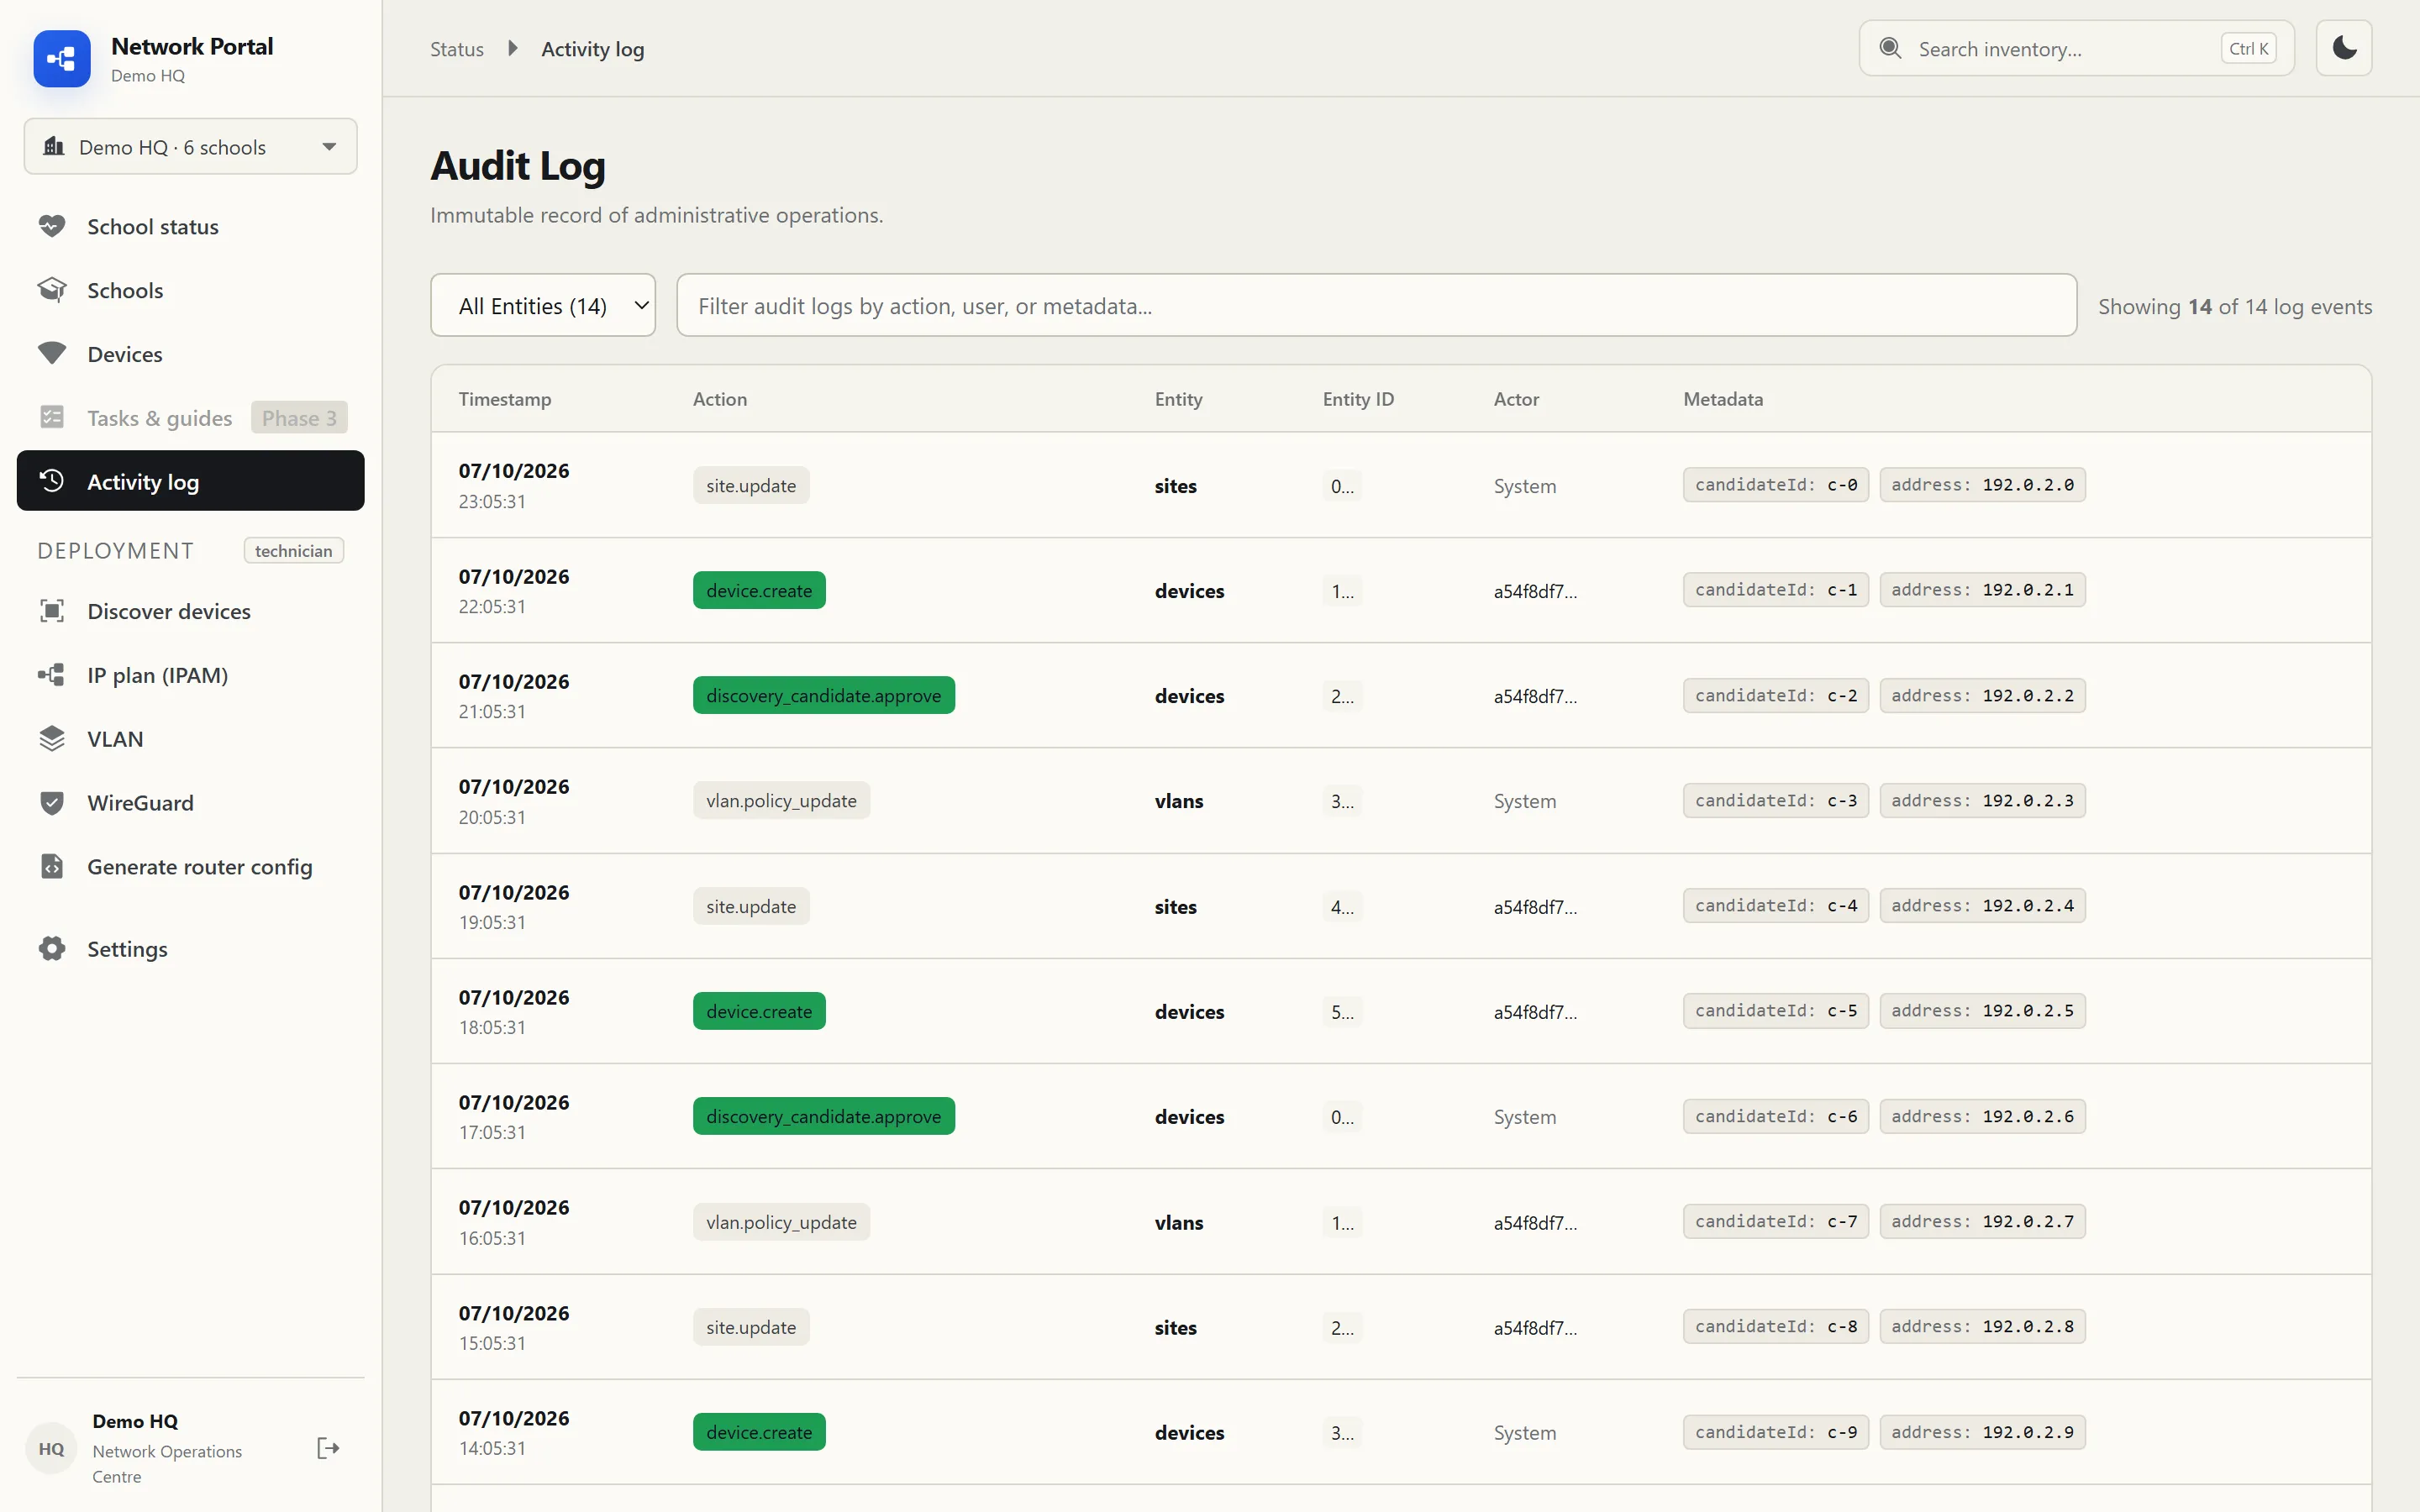Screen dimensions: 2420x1512
Task: Click candidateId: c-4 metadata chip
Action: point(1775,906)
